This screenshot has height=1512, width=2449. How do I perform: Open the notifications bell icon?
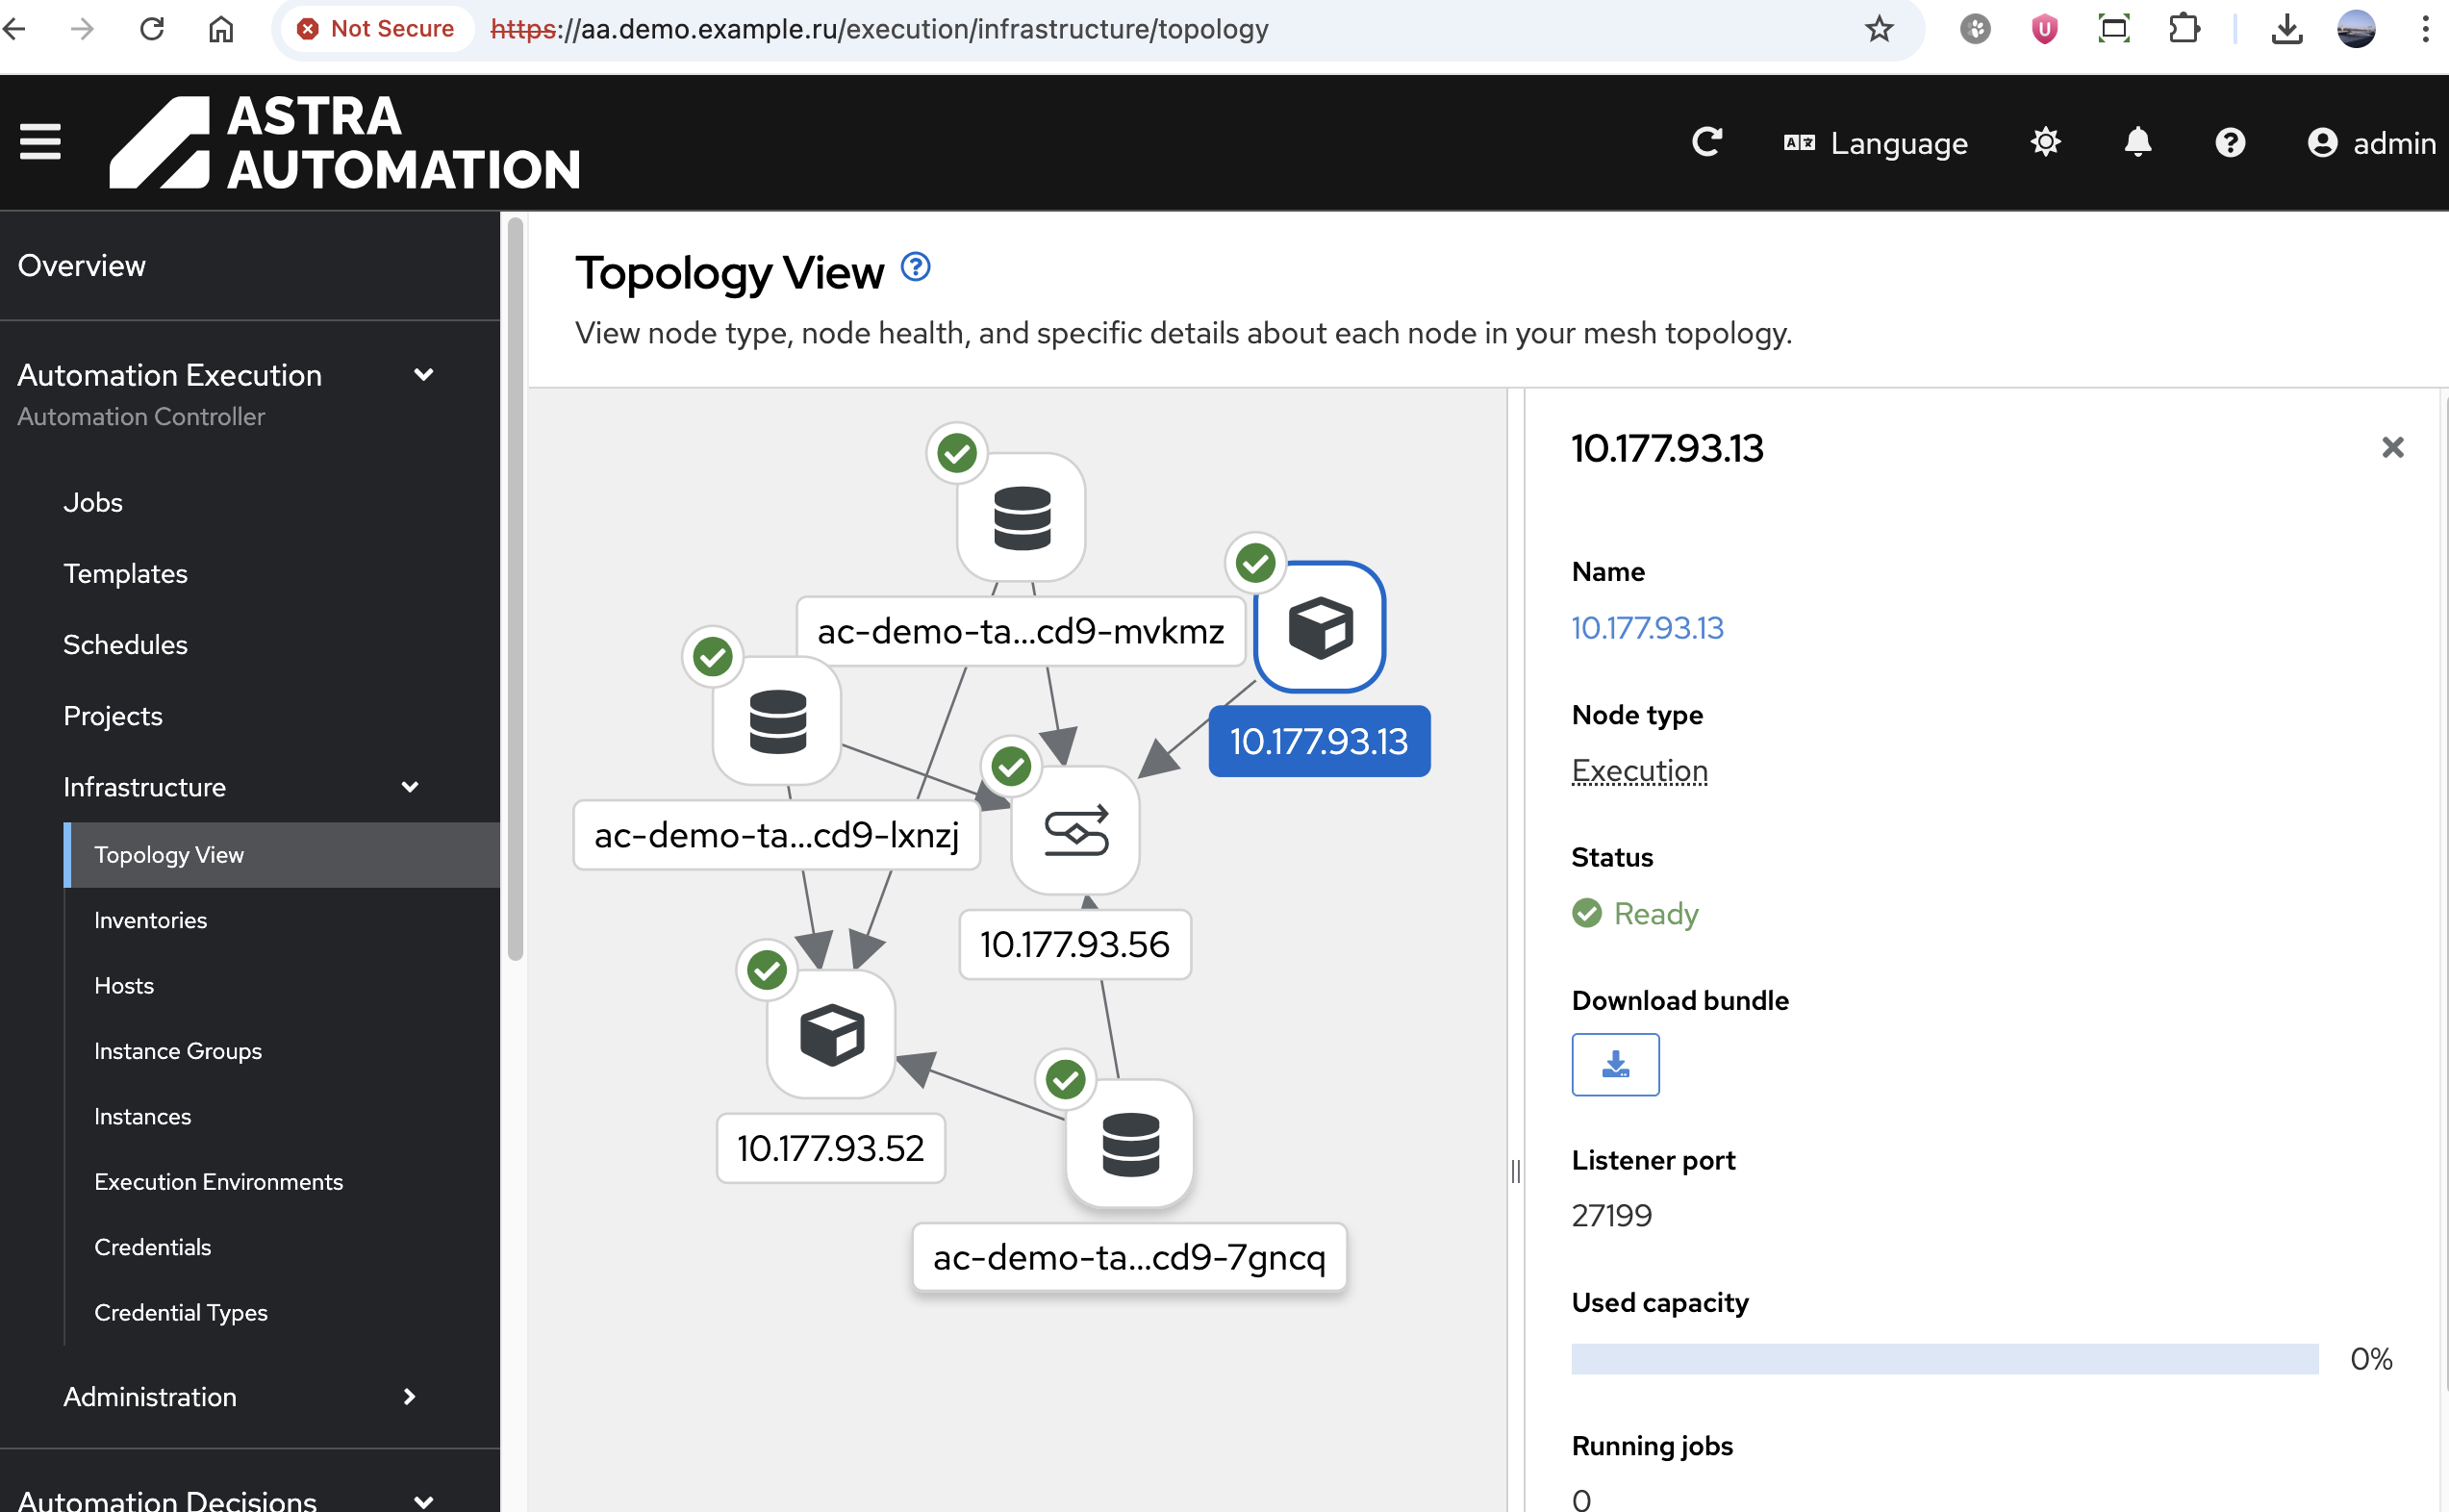[2137, 143]
